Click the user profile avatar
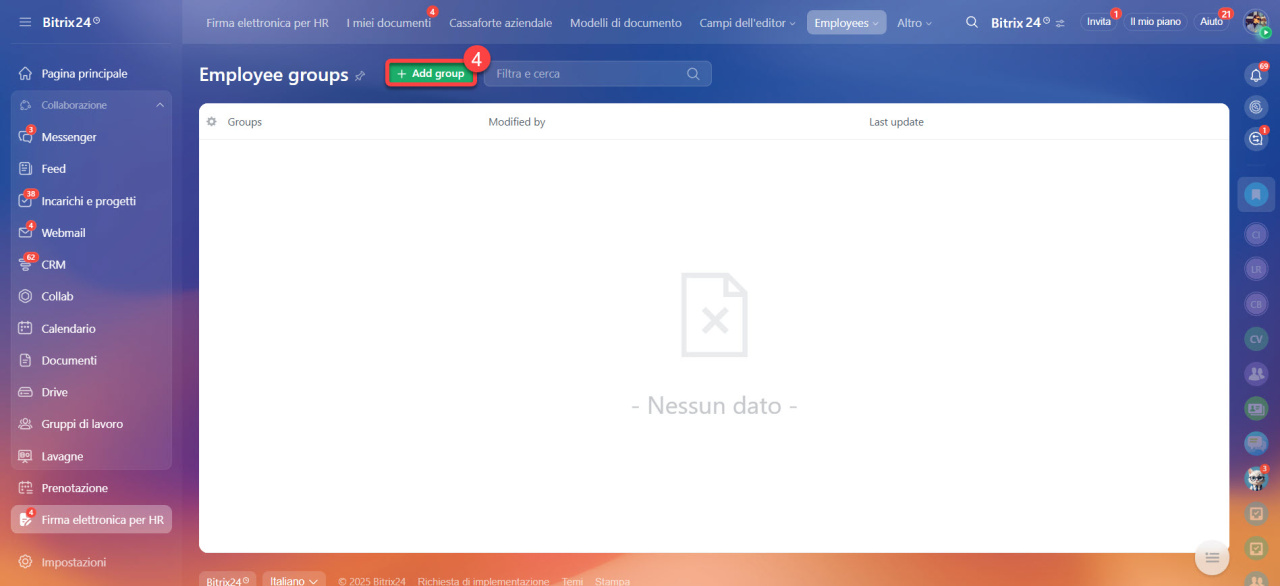Viewport: 1280px width, 586px height. (1255, 21)
